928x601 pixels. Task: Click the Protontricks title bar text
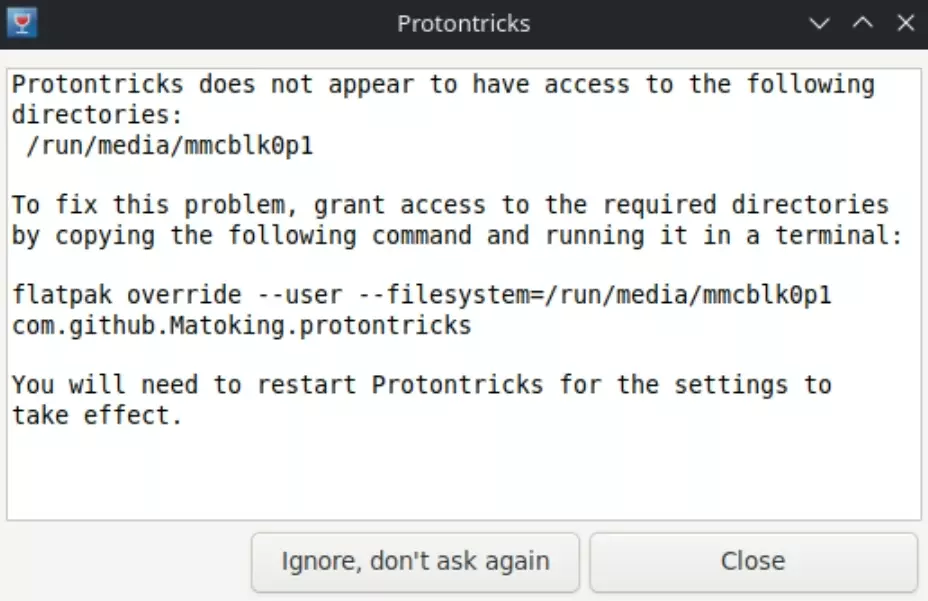tap(463, 23)
